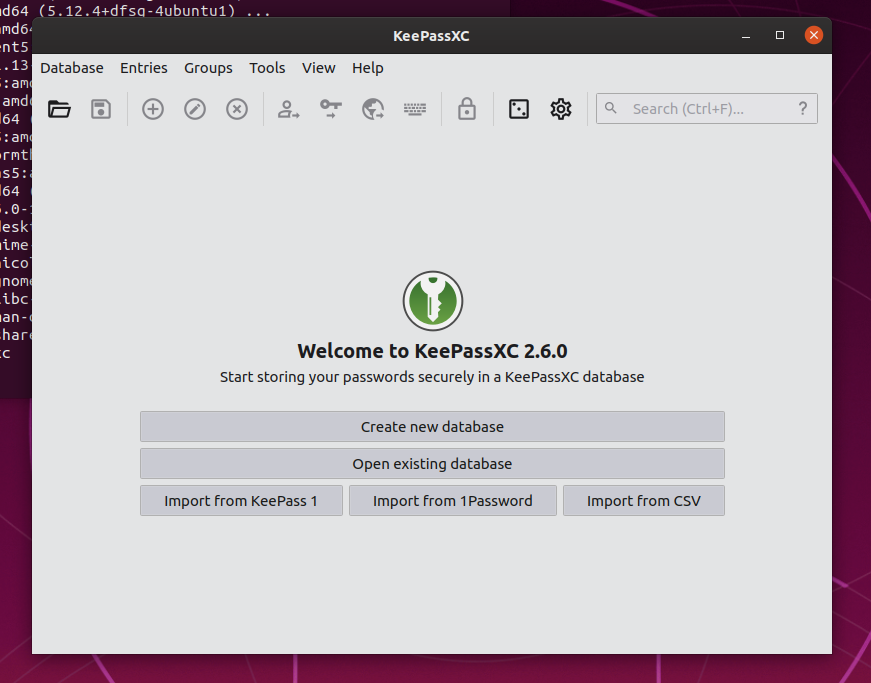Viewport: 871px width, 683px height.
Task: Click the Edit entry pencil icon
Action: pyautogui.click(x=195, y=109)
